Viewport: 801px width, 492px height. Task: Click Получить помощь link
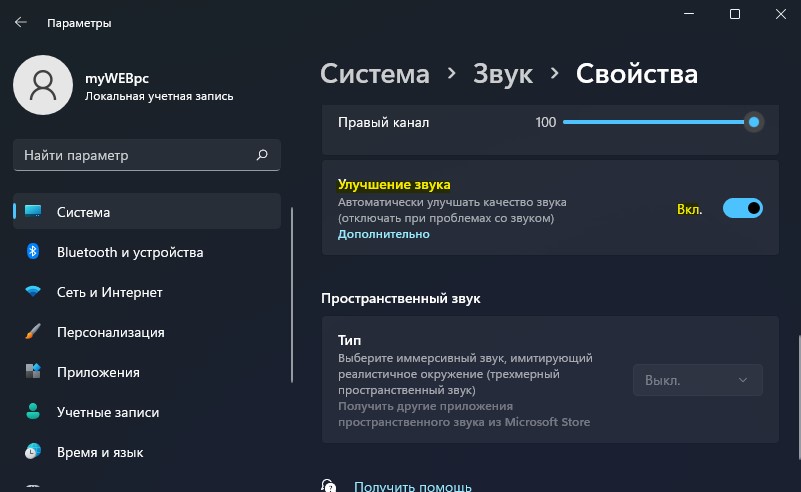coord(413,486)
